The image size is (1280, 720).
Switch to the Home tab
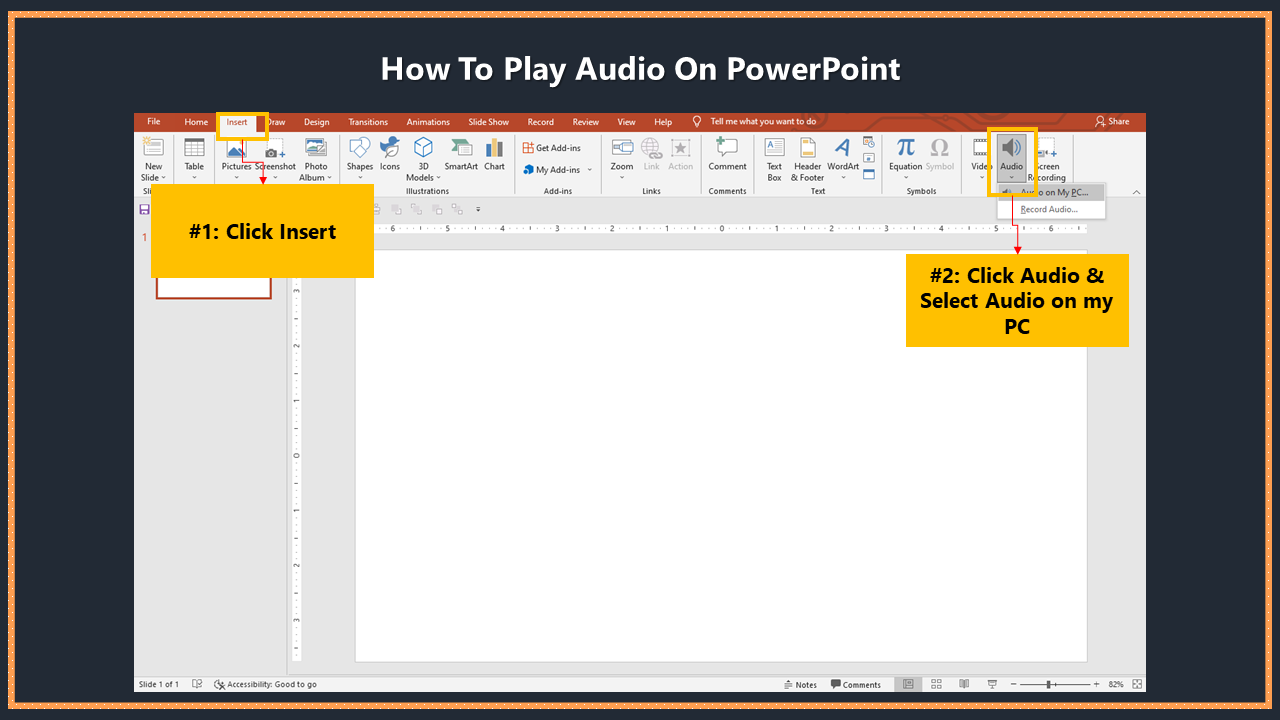click(196, 122)
